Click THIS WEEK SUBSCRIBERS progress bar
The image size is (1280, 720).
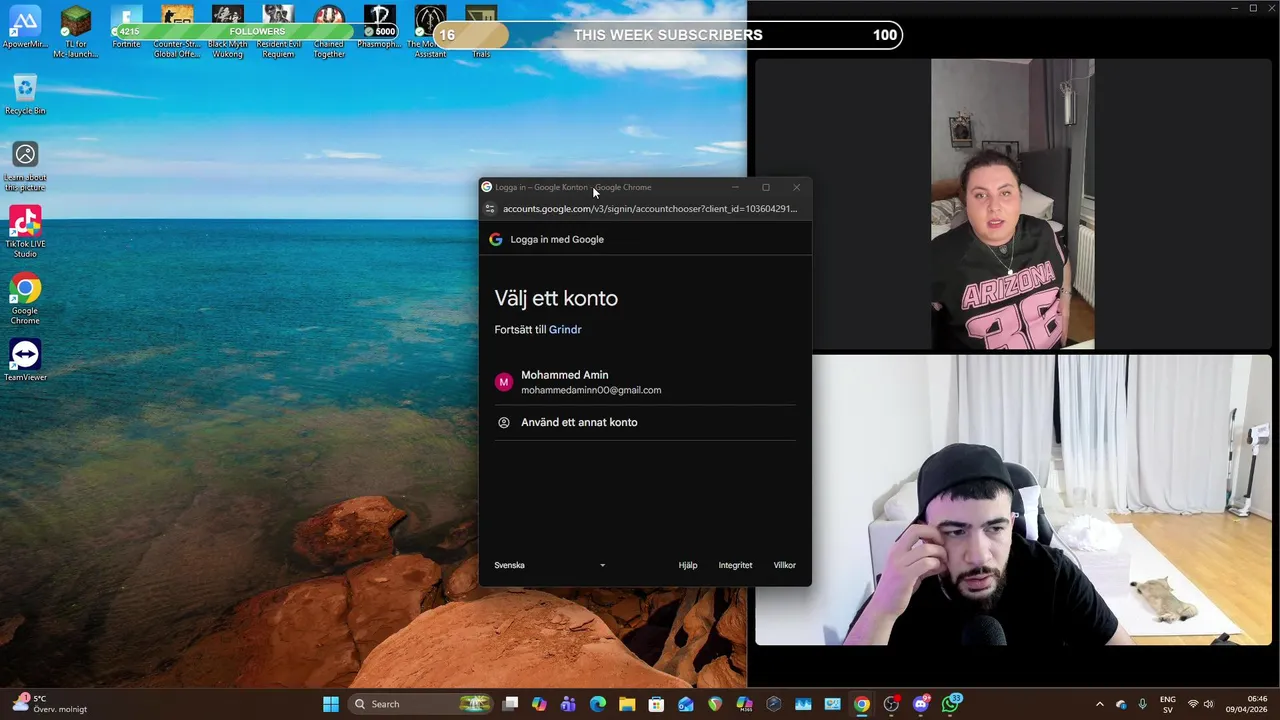point(668,35)
